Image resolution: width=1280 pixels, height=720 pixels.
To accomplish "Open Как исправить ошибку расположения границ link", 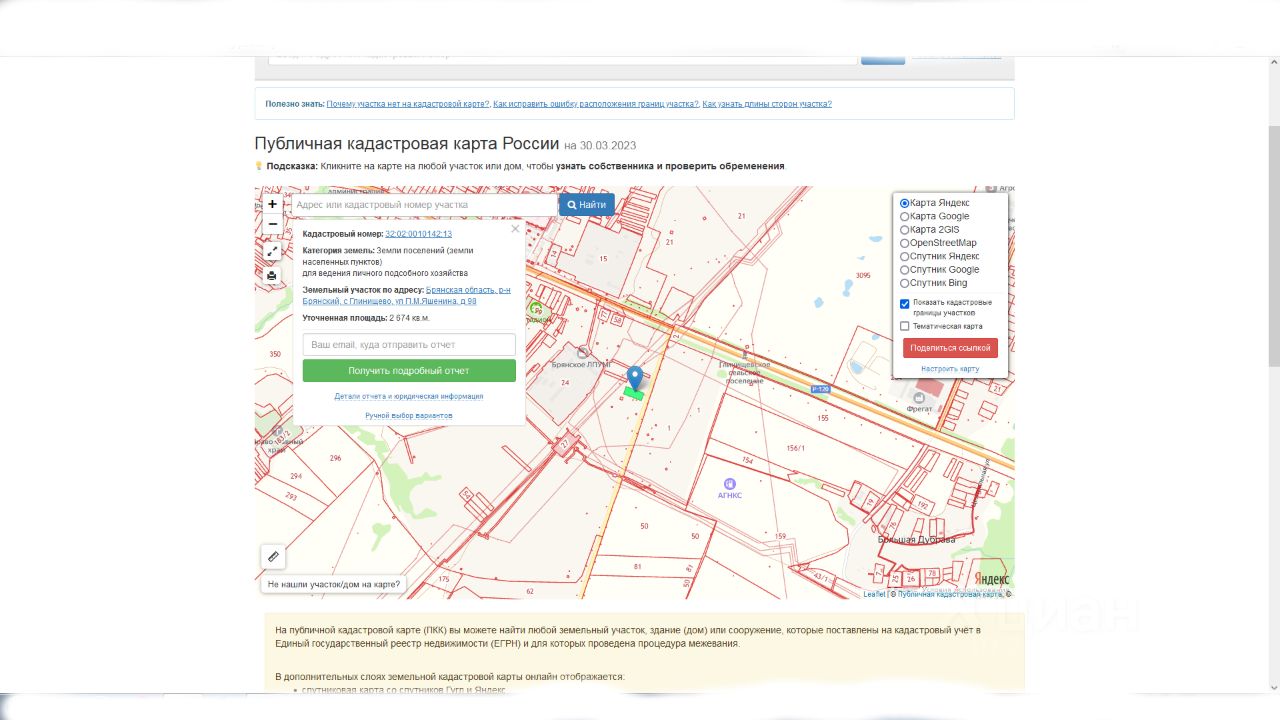I will (596, 104).
